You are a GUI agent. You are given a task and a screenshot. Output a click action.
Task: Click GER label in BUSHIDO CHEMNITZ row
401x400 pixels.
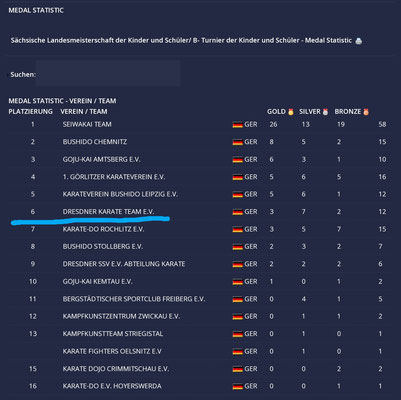tap(251, 142)
